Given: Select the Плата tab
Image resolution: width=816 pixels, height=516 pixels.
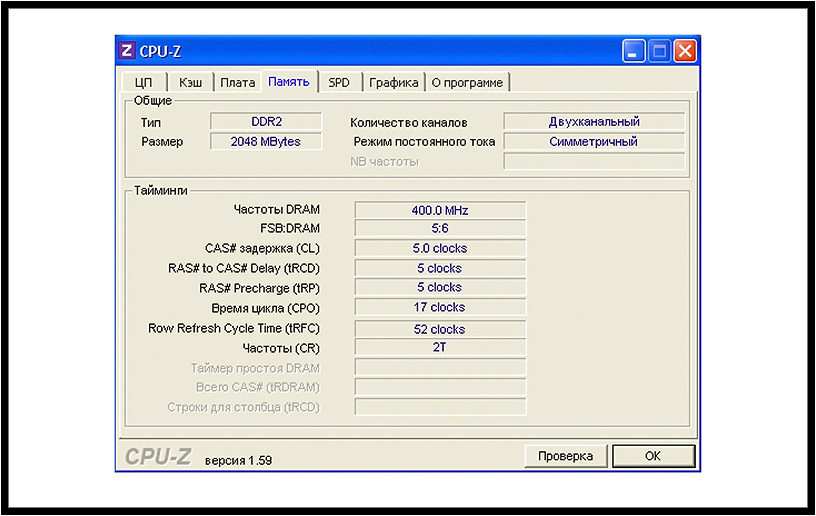Looking at the screenshot, I should click(x=237, y=83).
